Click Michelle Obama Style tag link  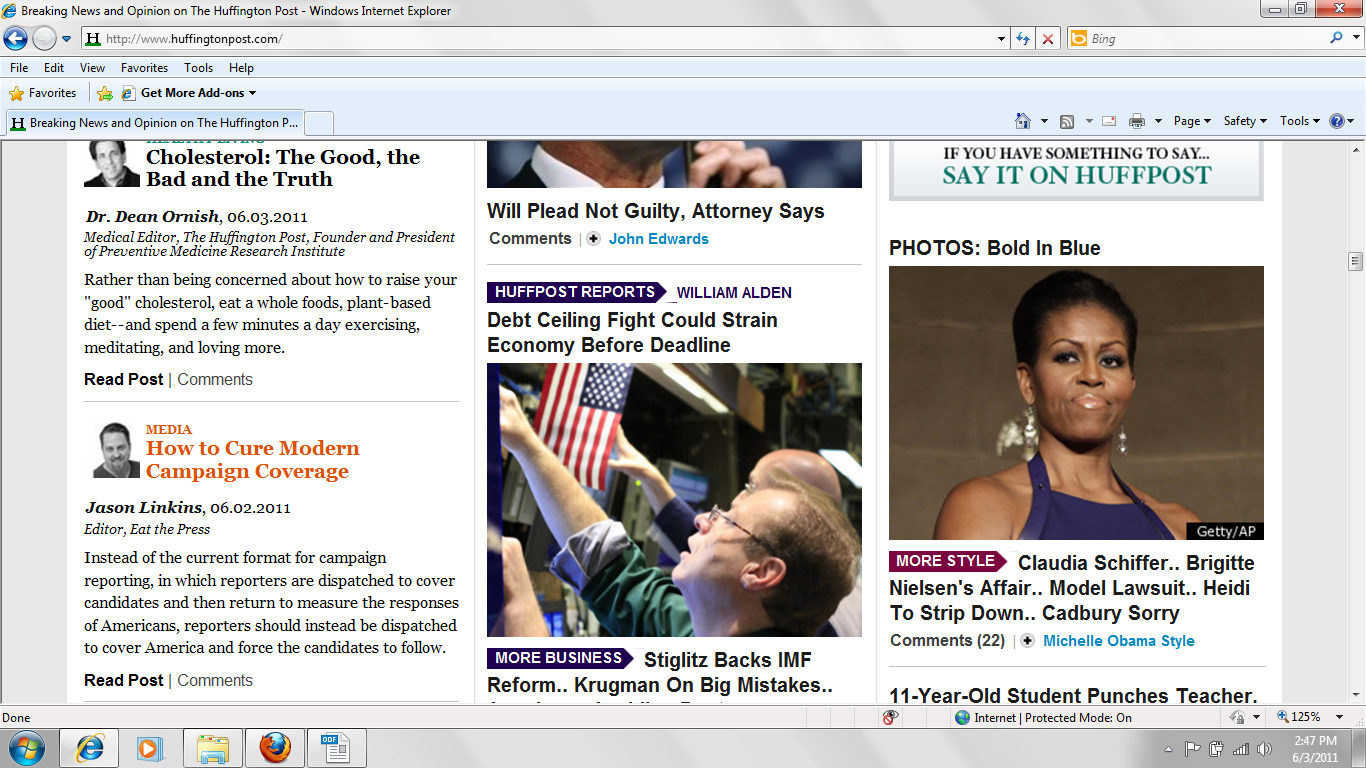(x=1119, y=641)
